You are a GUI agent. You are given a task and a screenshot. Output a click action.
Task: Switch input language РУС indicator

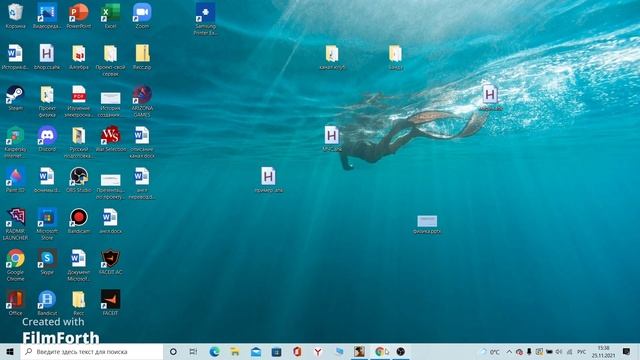tap(581, 351)
